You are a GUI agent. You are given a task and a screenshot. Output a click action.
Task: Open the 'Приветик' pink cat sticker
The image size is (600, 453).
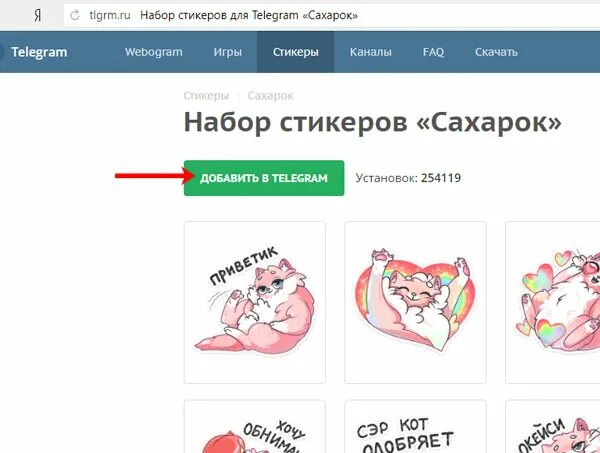(x=255, y=302)
